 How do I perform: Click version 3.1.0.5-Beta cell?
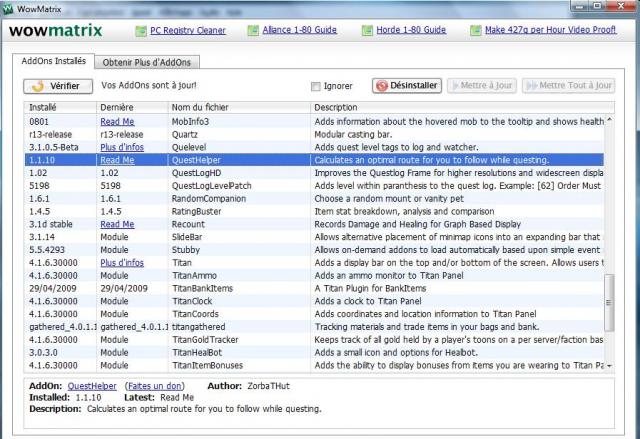53,147
